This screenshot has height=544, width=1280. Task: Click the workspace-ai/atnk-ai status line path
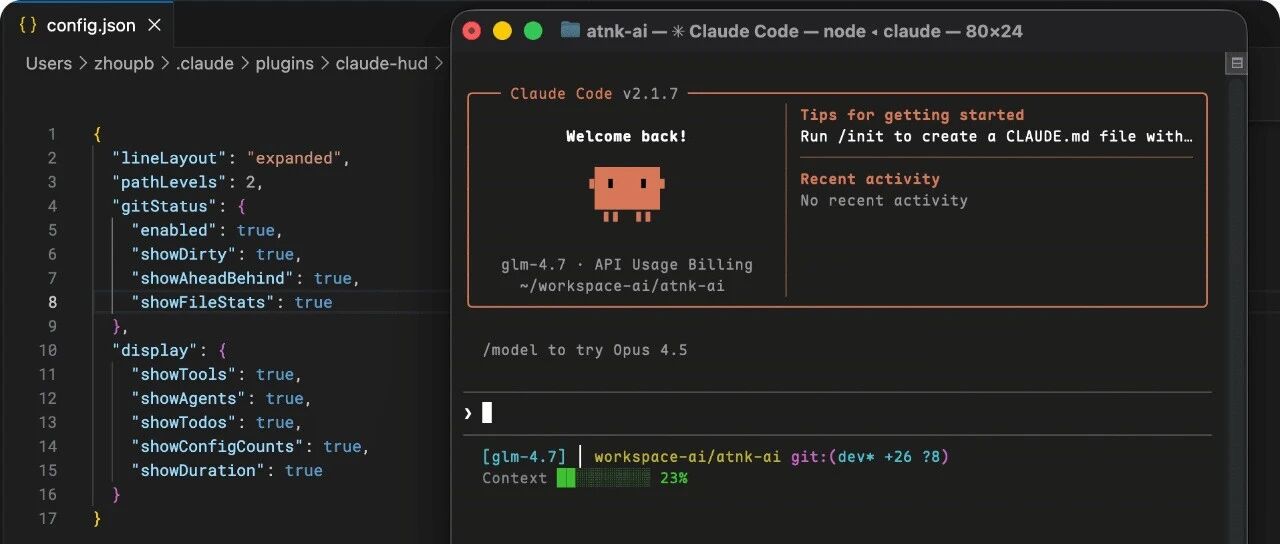687,457
